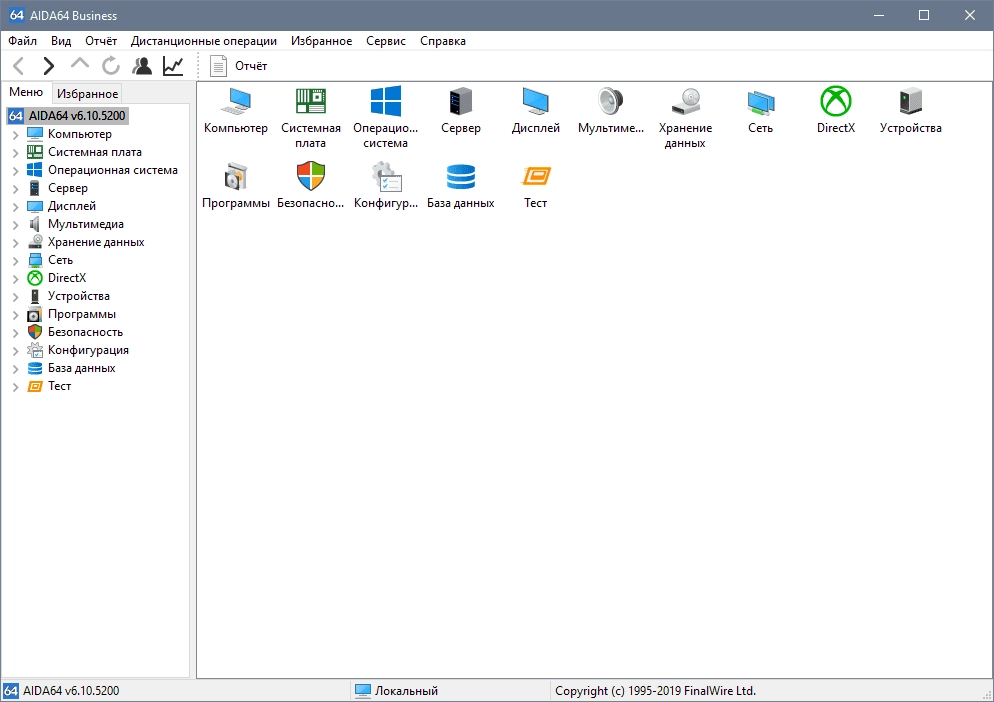
Task: Select the Операционная система Windows logo icon
Action: 385,102
